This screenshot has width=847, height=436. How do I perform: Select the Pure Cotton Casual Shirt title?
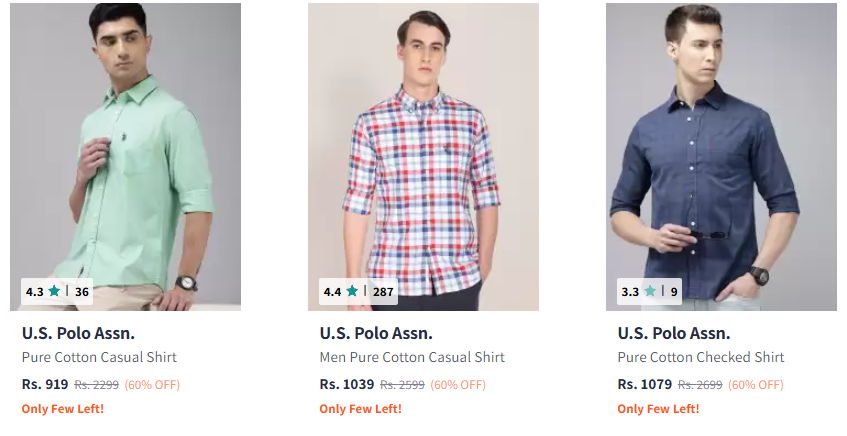pos(99,357)
